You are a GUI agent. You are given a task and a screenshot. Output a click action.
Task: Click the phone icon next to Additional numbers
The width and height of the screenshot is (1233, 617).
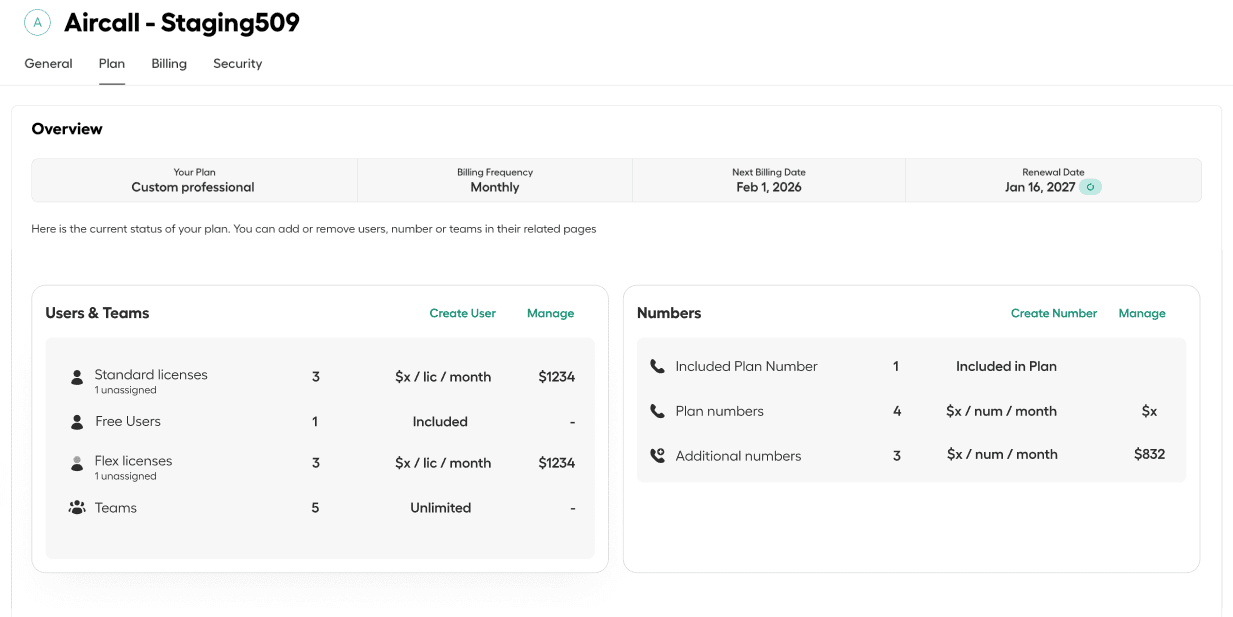coord(657,456)
